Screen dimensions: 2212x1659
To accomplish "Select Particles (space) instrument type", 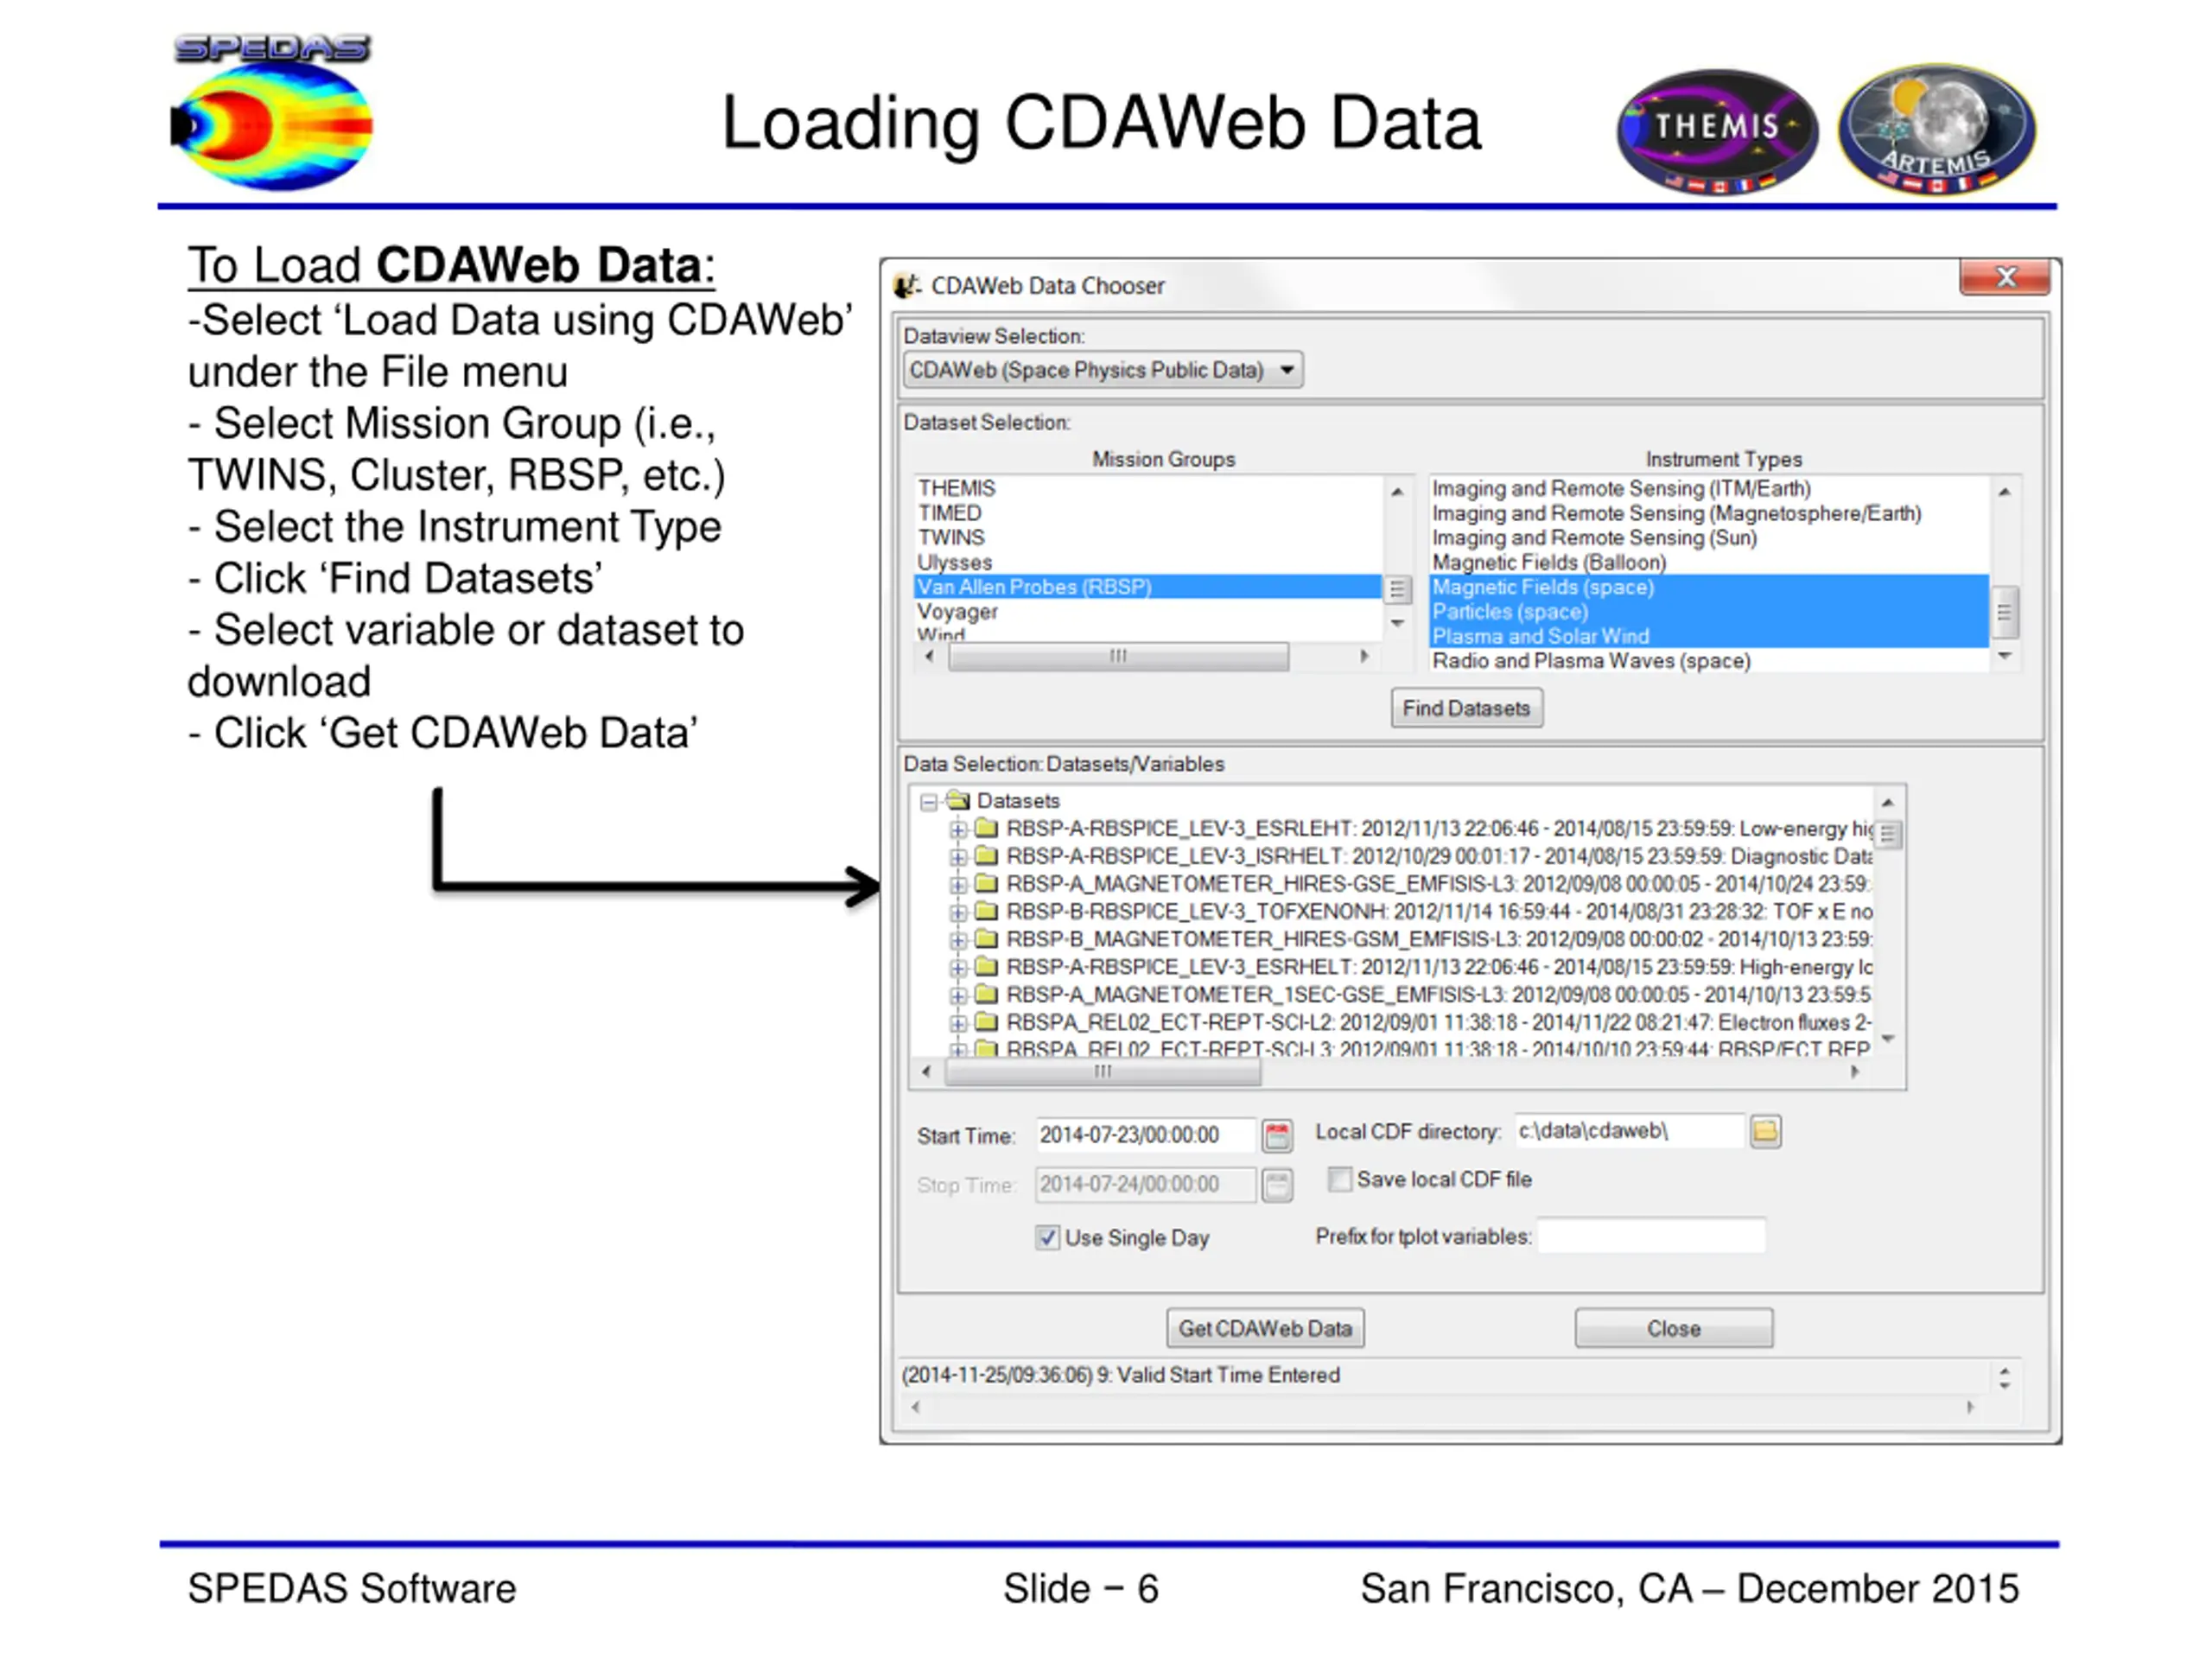I will [1709, 611].
